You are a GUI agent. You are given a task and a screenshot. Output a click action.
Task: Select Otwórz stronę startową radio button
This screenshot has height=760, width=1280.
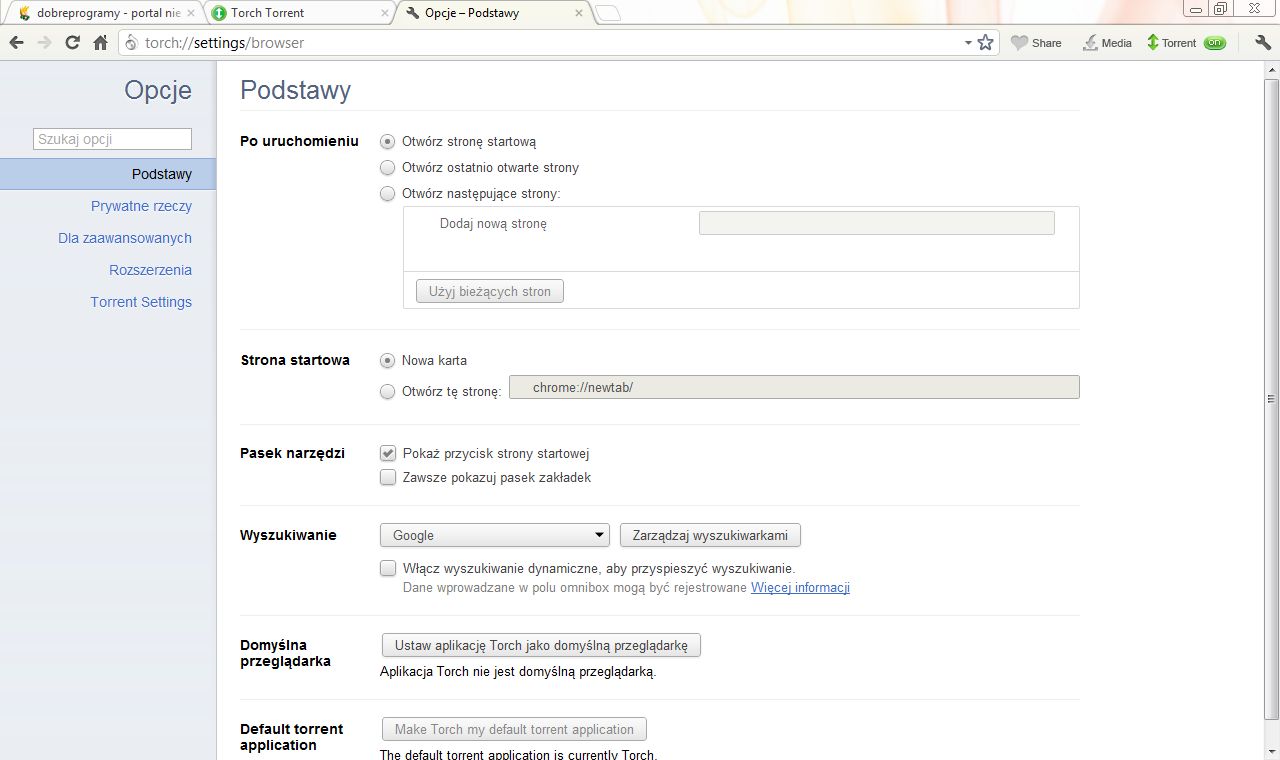click(x=388, y=142)
